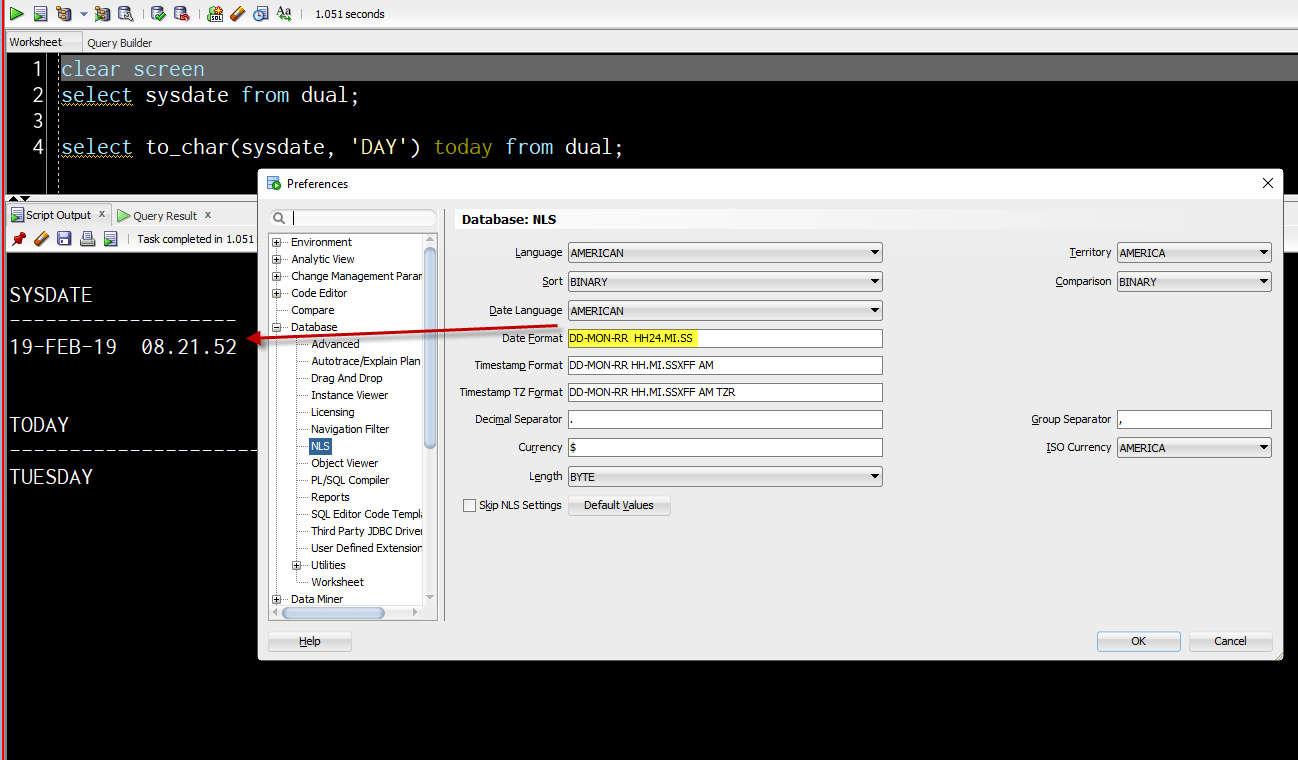This screenshot has height=760, width=1298.
Task: Click the Run Script toolbar icon
Action: [40, 14]
